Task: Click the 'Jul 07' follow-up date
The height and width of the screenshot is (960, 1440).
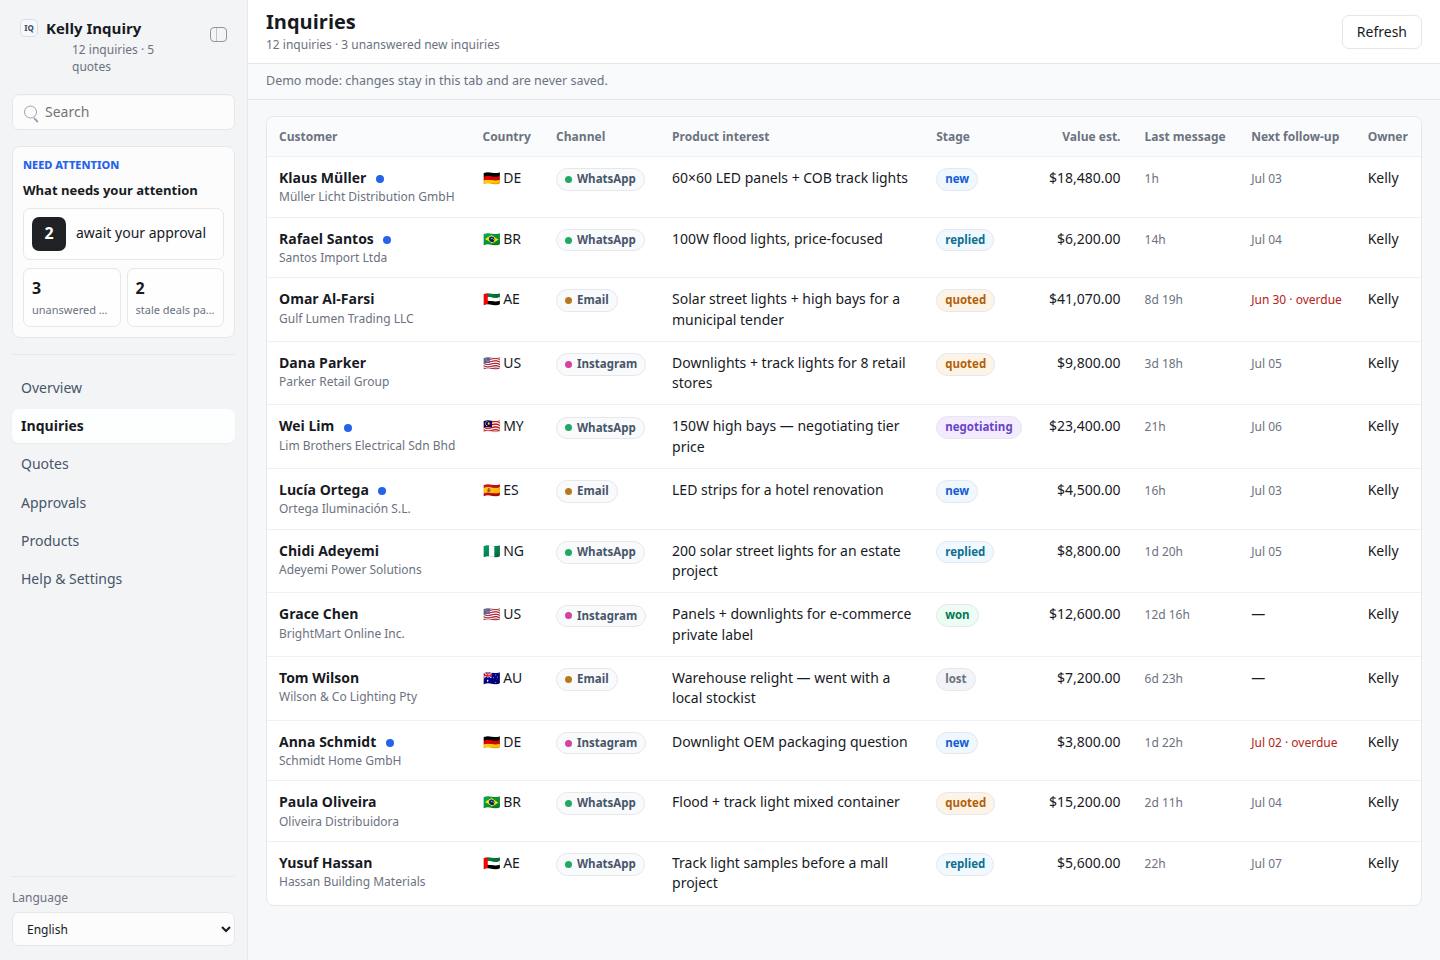Action: click(x=1266, y=864)
